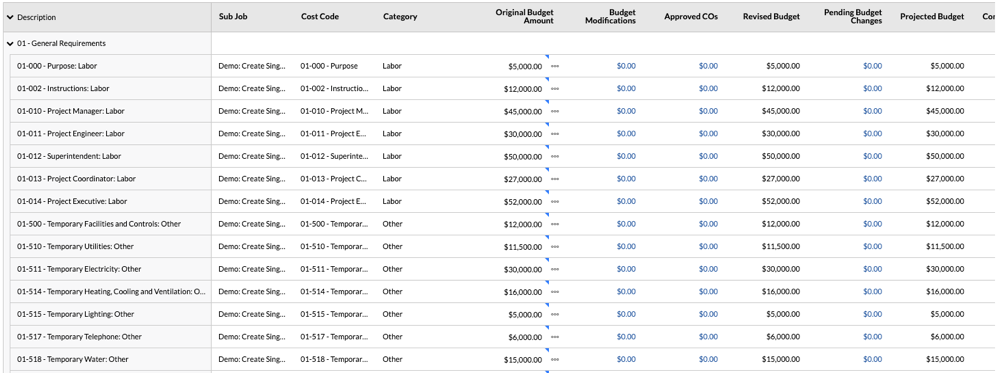Click 'Demo: Create Sing...' sub job for 01-510
1000x373 pixels.
click(252, 246)
